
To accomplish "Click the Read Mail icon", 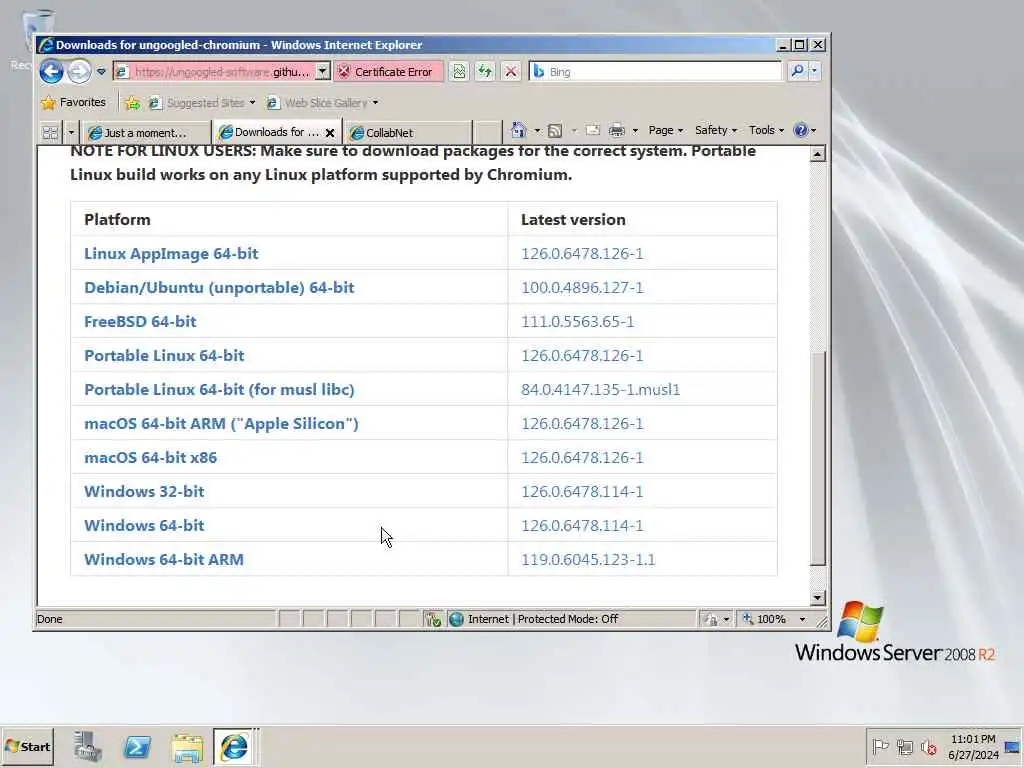I will point(593,131).
